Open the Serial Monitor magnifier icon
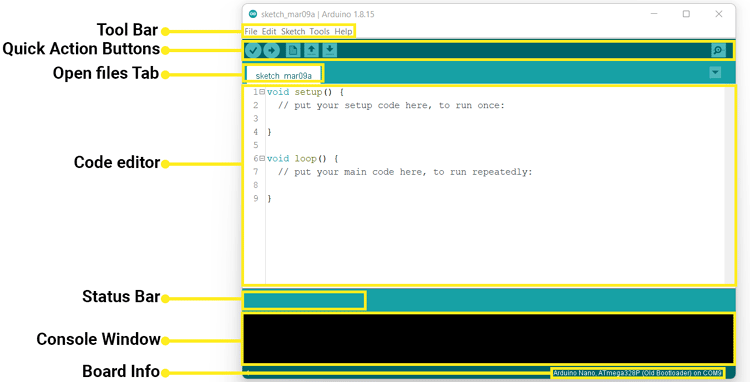750x382 pixels. [x=718, y=50]
